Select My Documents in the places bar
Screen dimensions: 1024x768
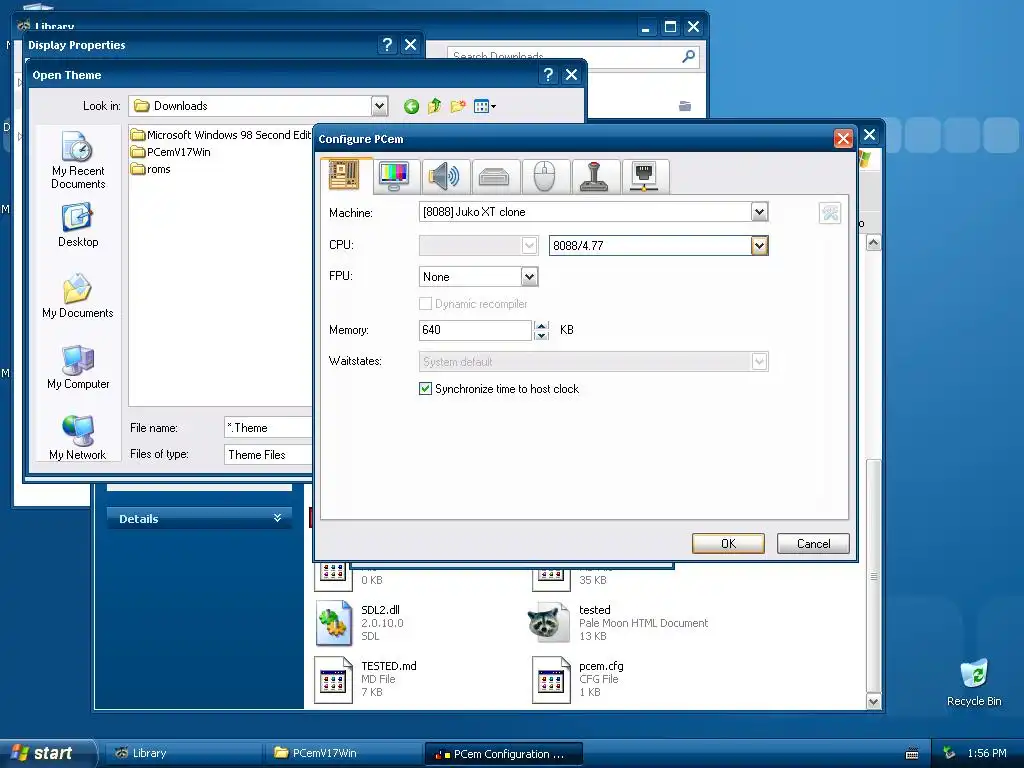78,296
